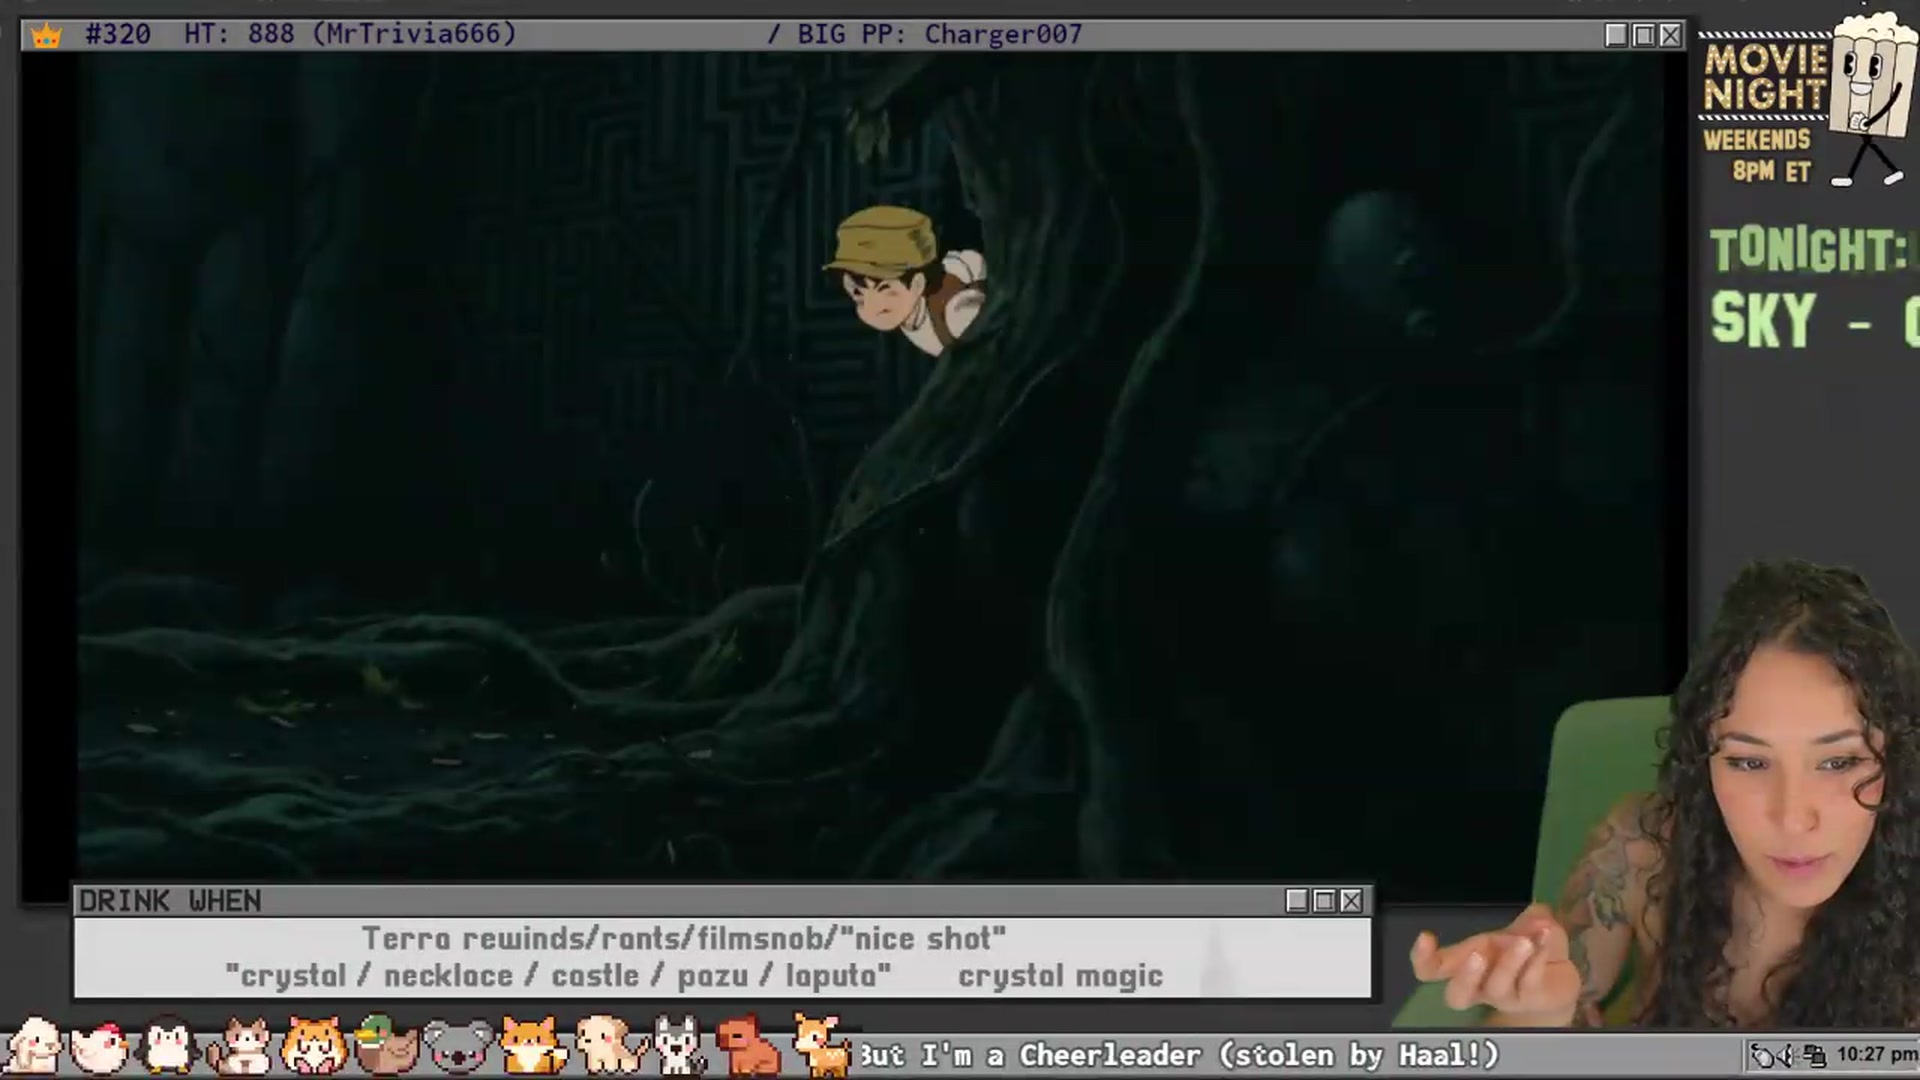Screen dimensions: 1920x1080
Task: Click the gray koala pixel icon
Action: [458, 1047]
